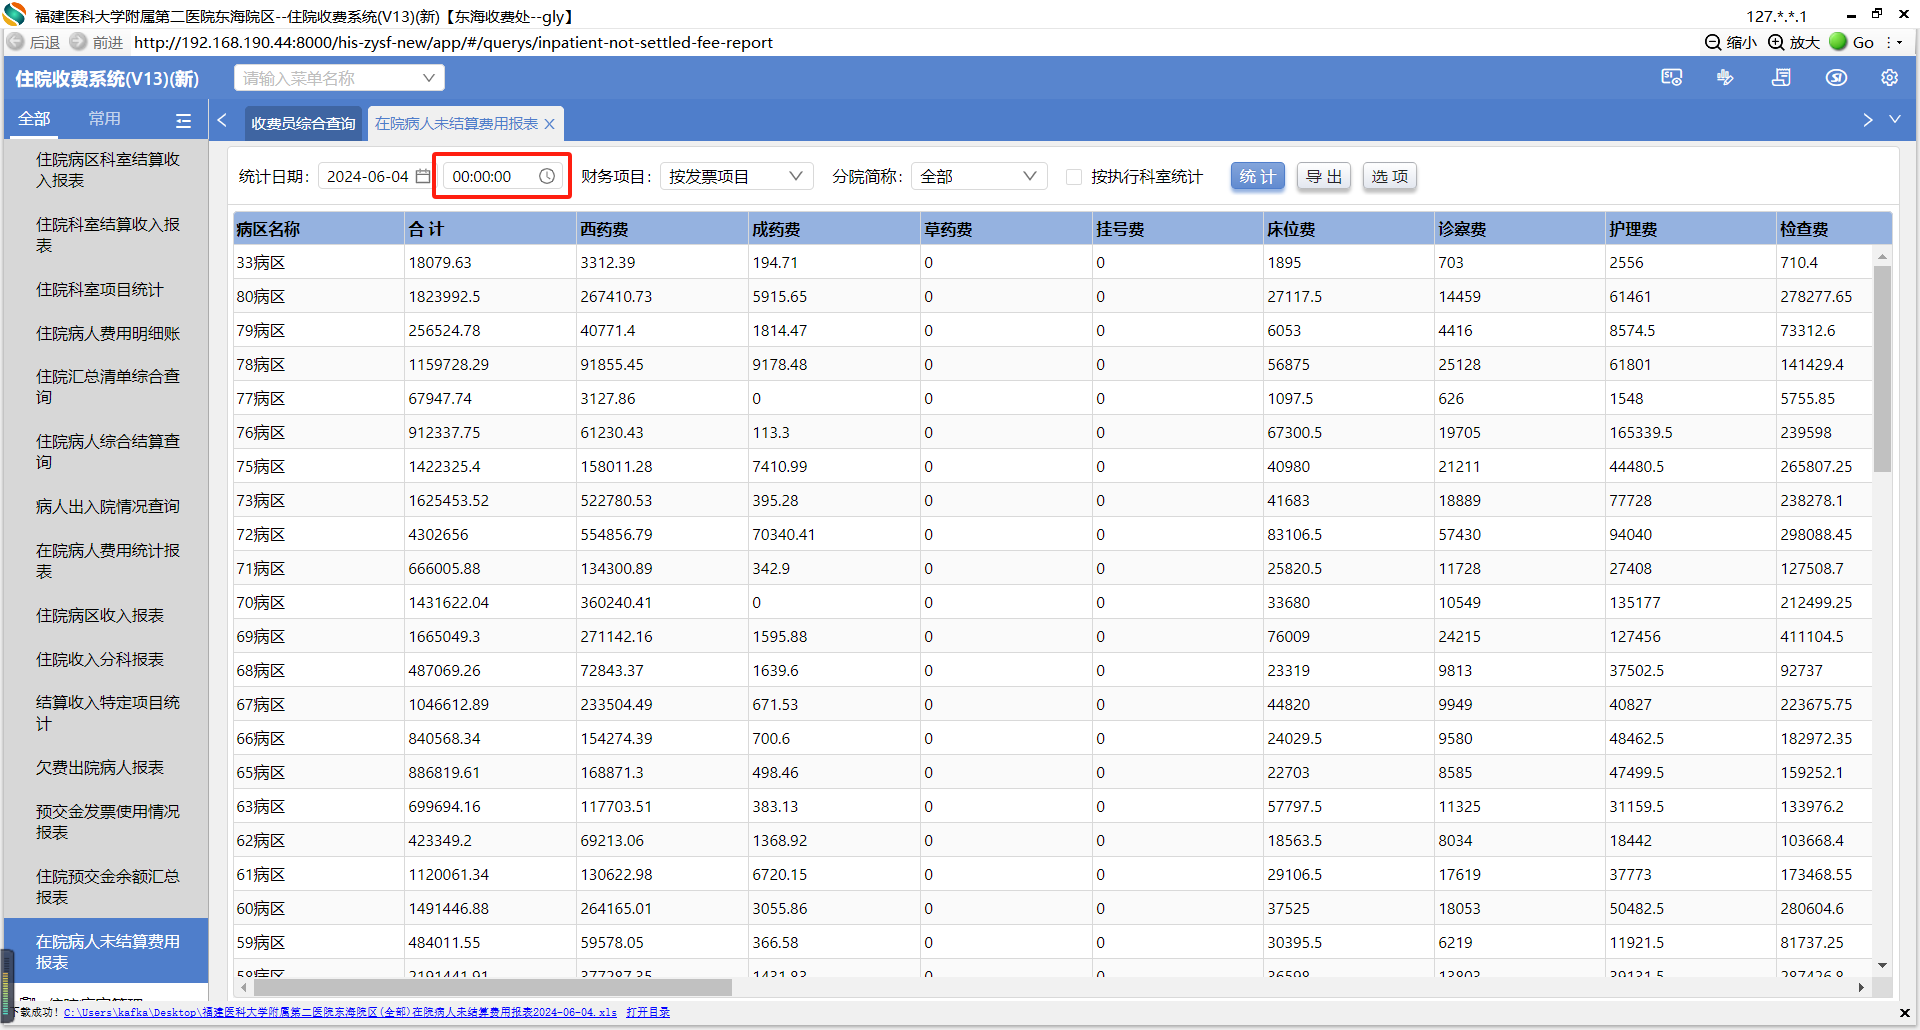Click the 放大 zoom-in magnifier icon
The width and height of the screenshot is (1920, 1030).
(1776, 42)
